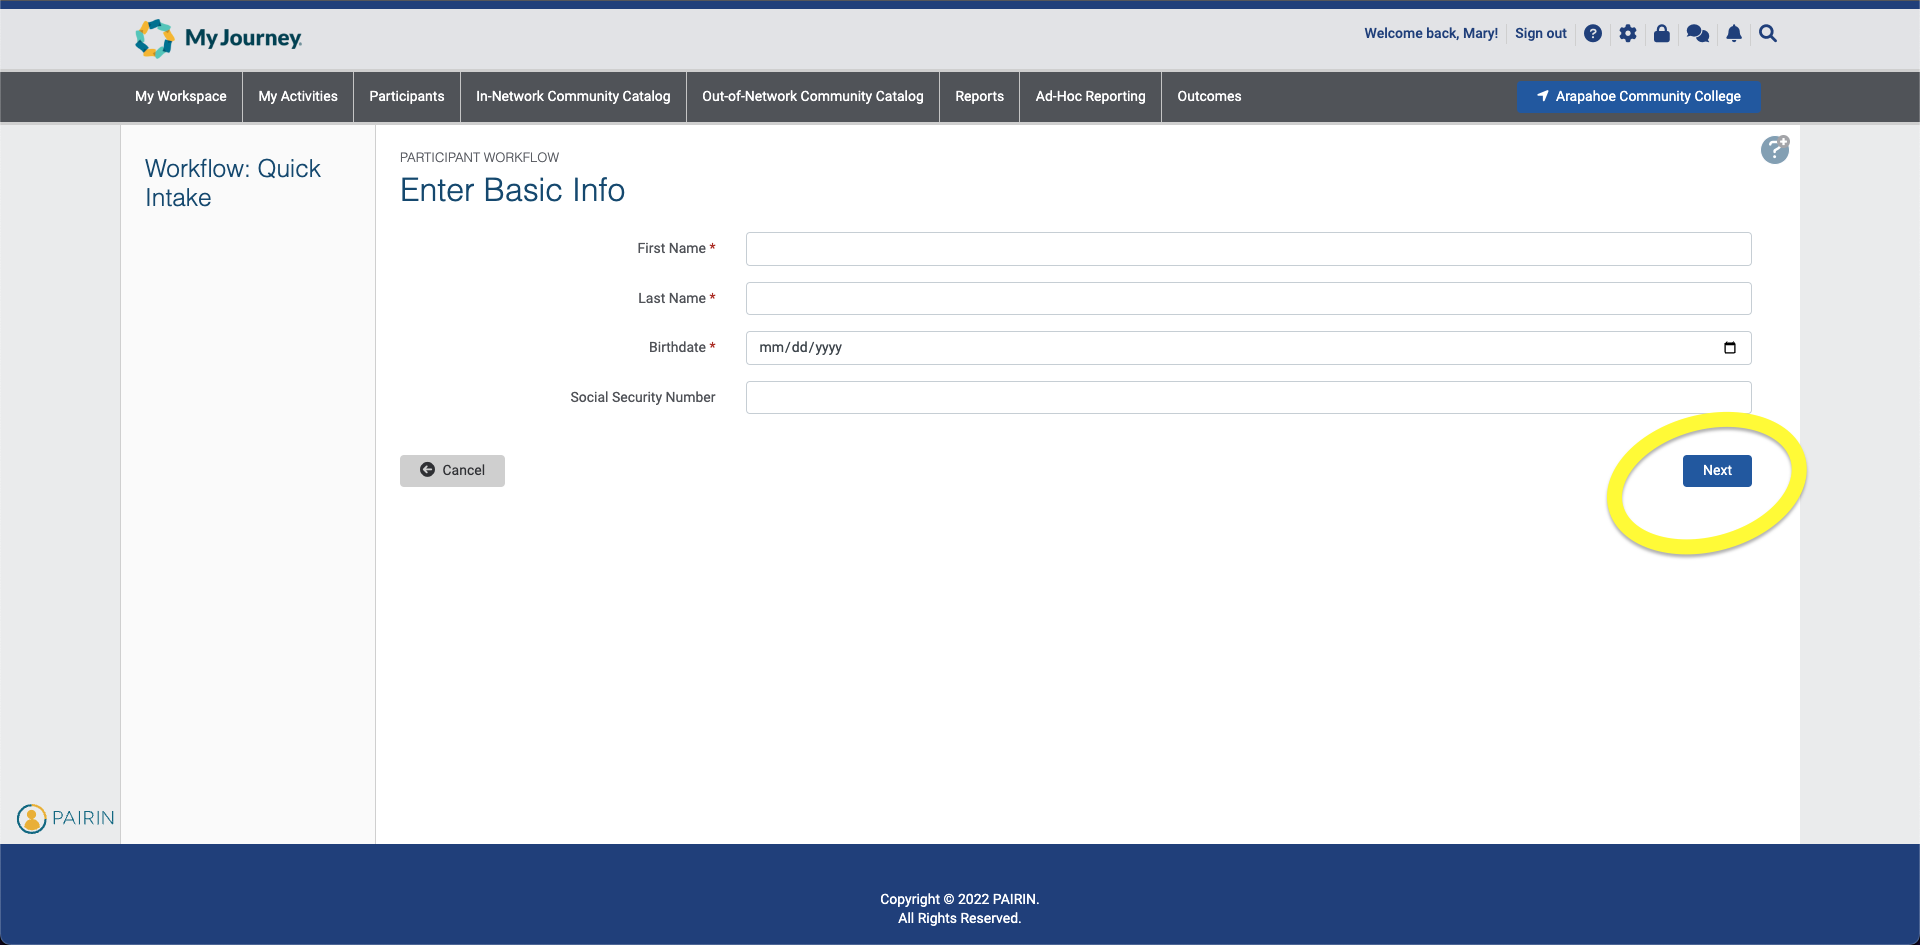The height and width of the screenshot is (945, 1920).
Task: Focus the First Name field
Action: click(1248, 249)
